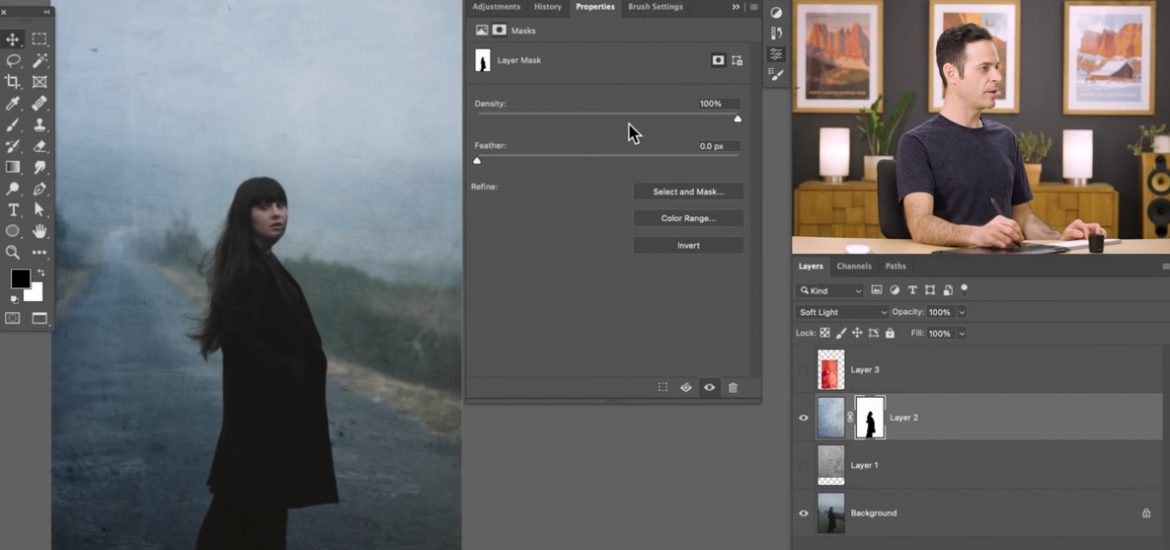Select the Clone Stamp tool
Viewport: 1170px width, 550px height.
[x=40, y=125]
